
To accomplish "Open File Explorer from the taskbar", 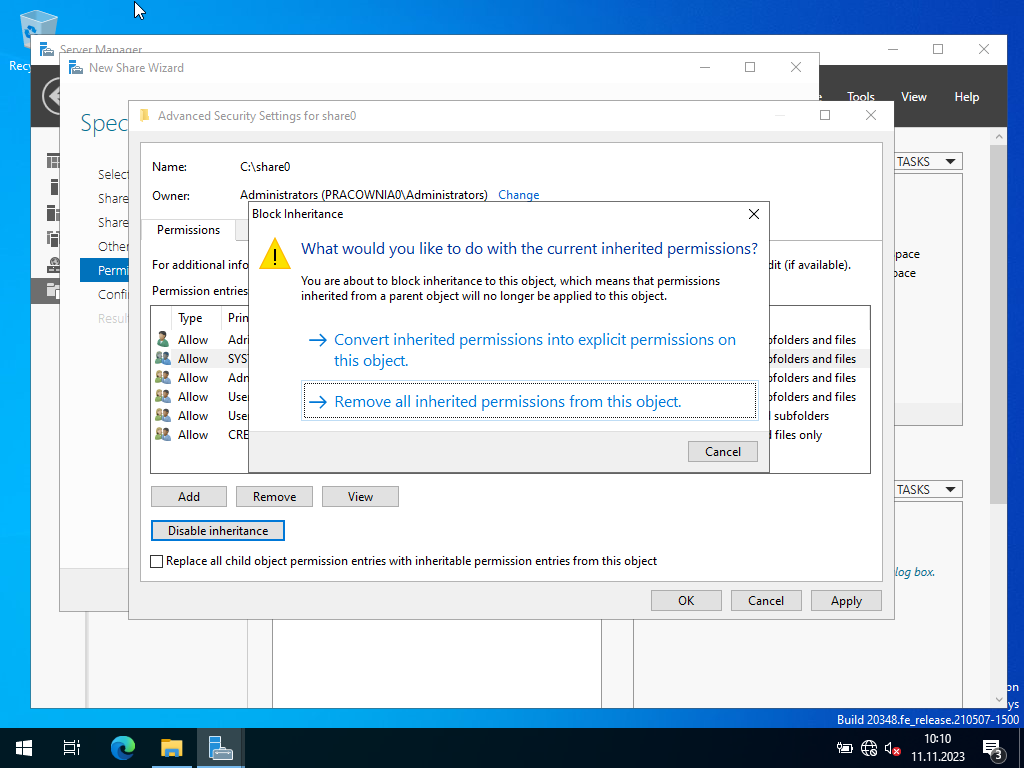I will pos(172,748).
